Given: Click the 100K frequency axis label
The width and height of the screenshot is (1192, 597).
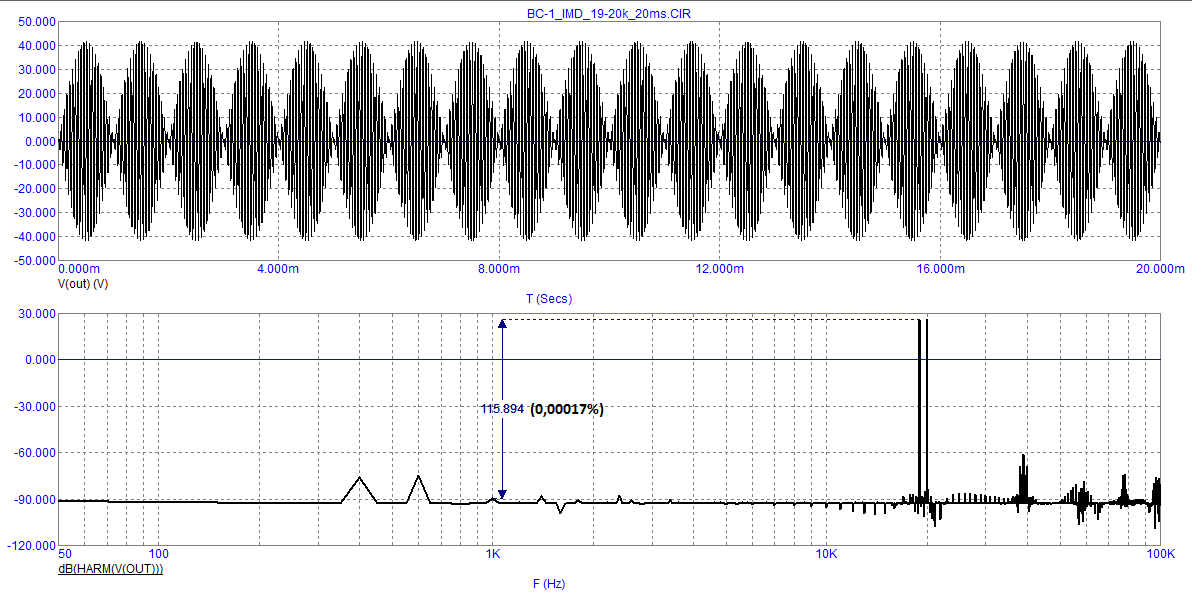Looking at the screenshot, I should click(1161, 553).
